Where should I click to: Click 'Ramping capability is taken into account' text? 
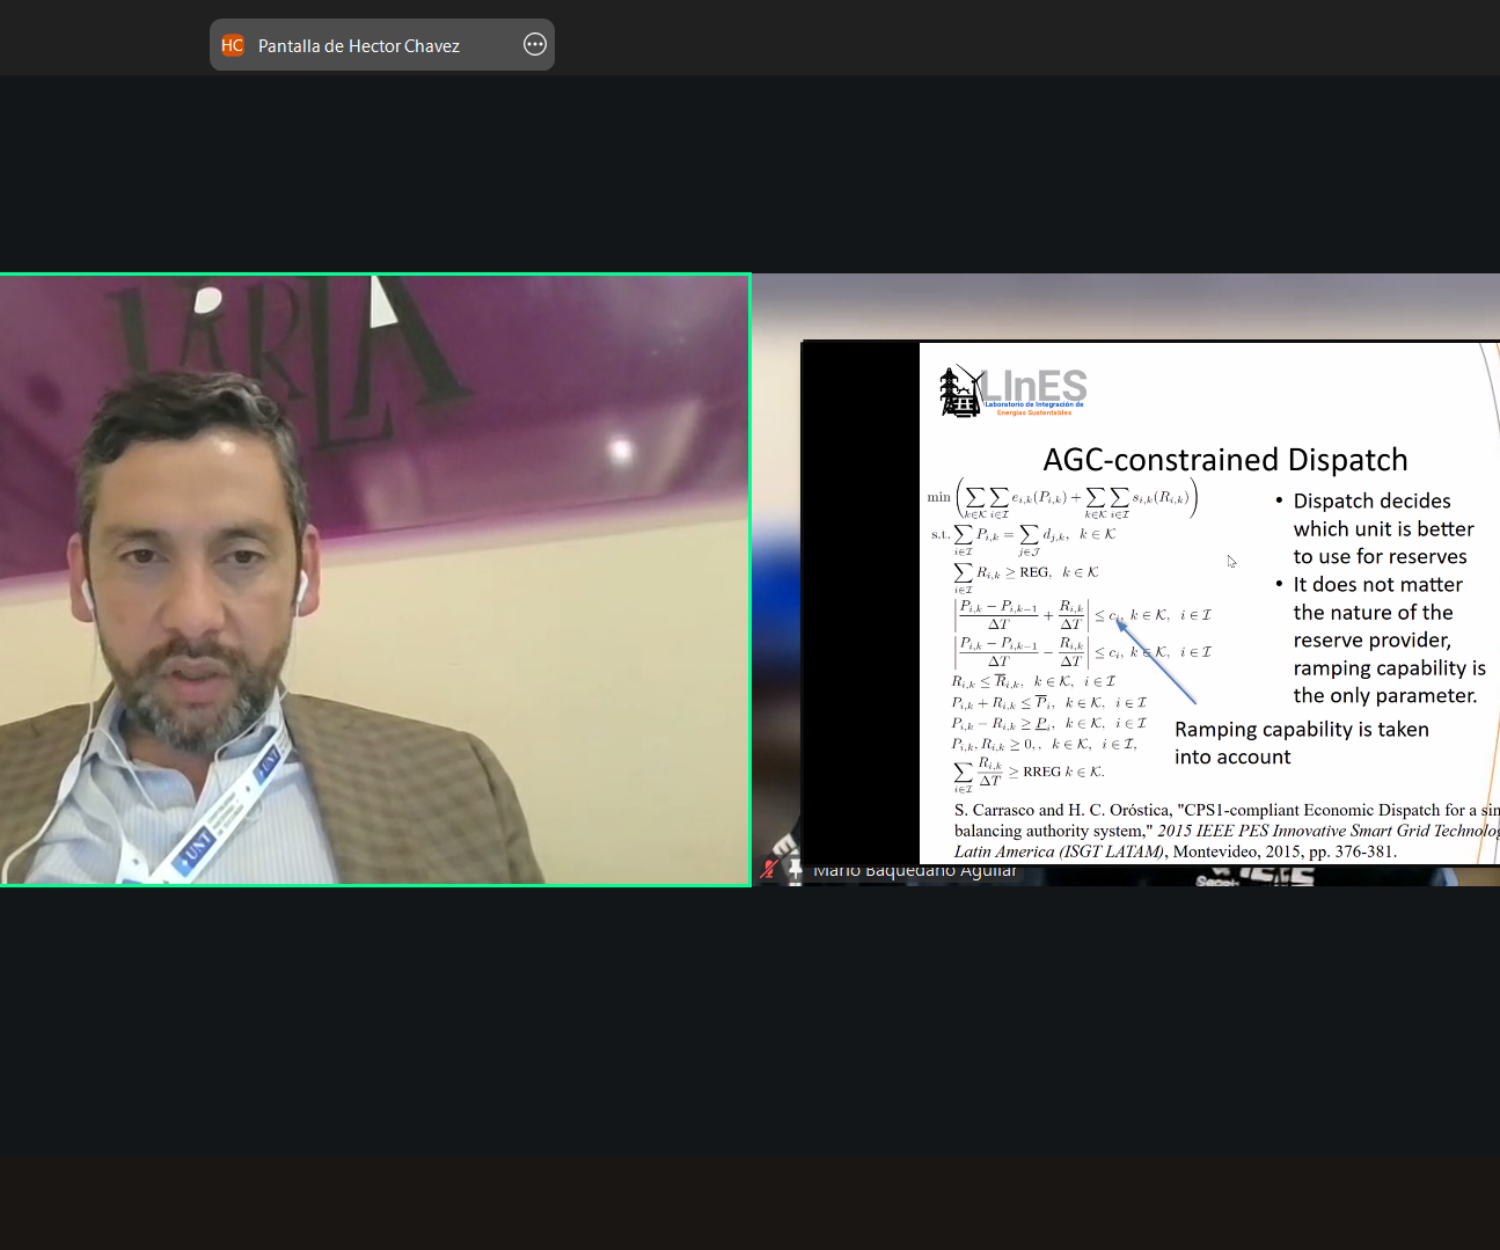[1300, 743]
